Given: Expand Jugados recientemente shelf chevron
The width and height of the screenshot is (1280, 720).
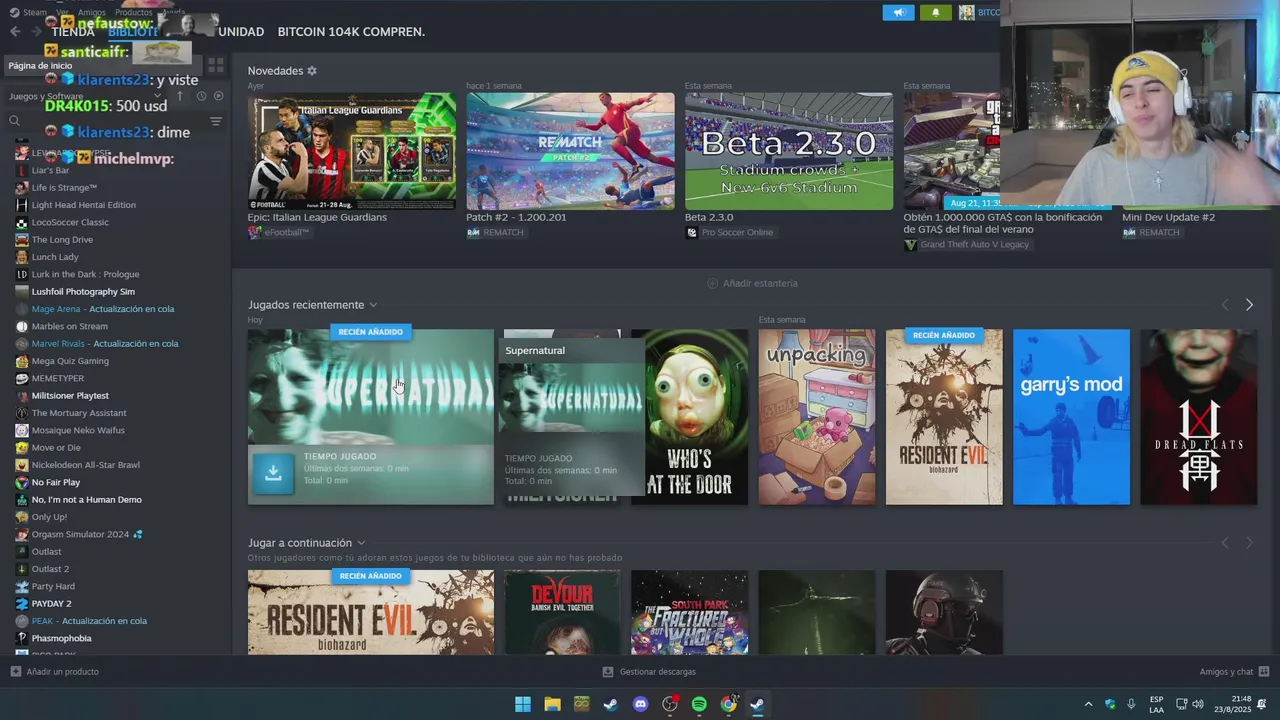Looking at the screenshot, I should pos(373,305).
